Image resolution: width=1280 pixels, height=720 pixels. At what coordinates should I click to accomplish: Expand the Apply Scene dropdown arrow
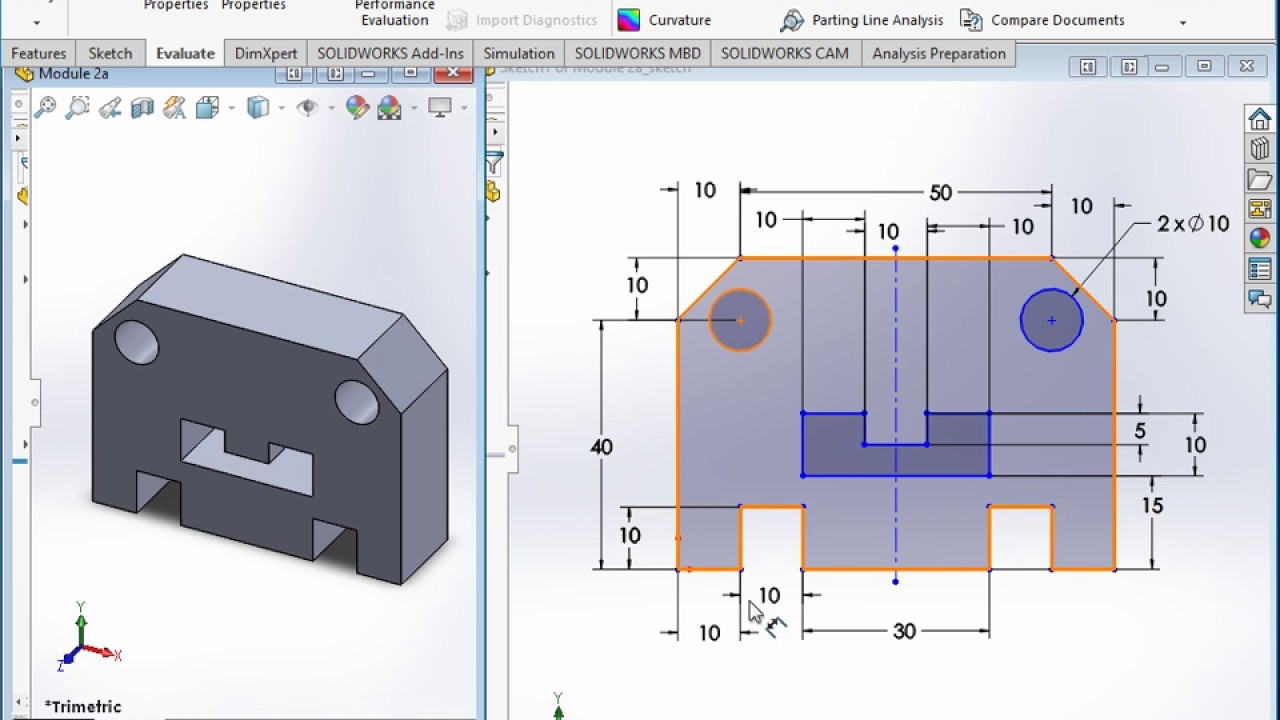click(413, 108)
